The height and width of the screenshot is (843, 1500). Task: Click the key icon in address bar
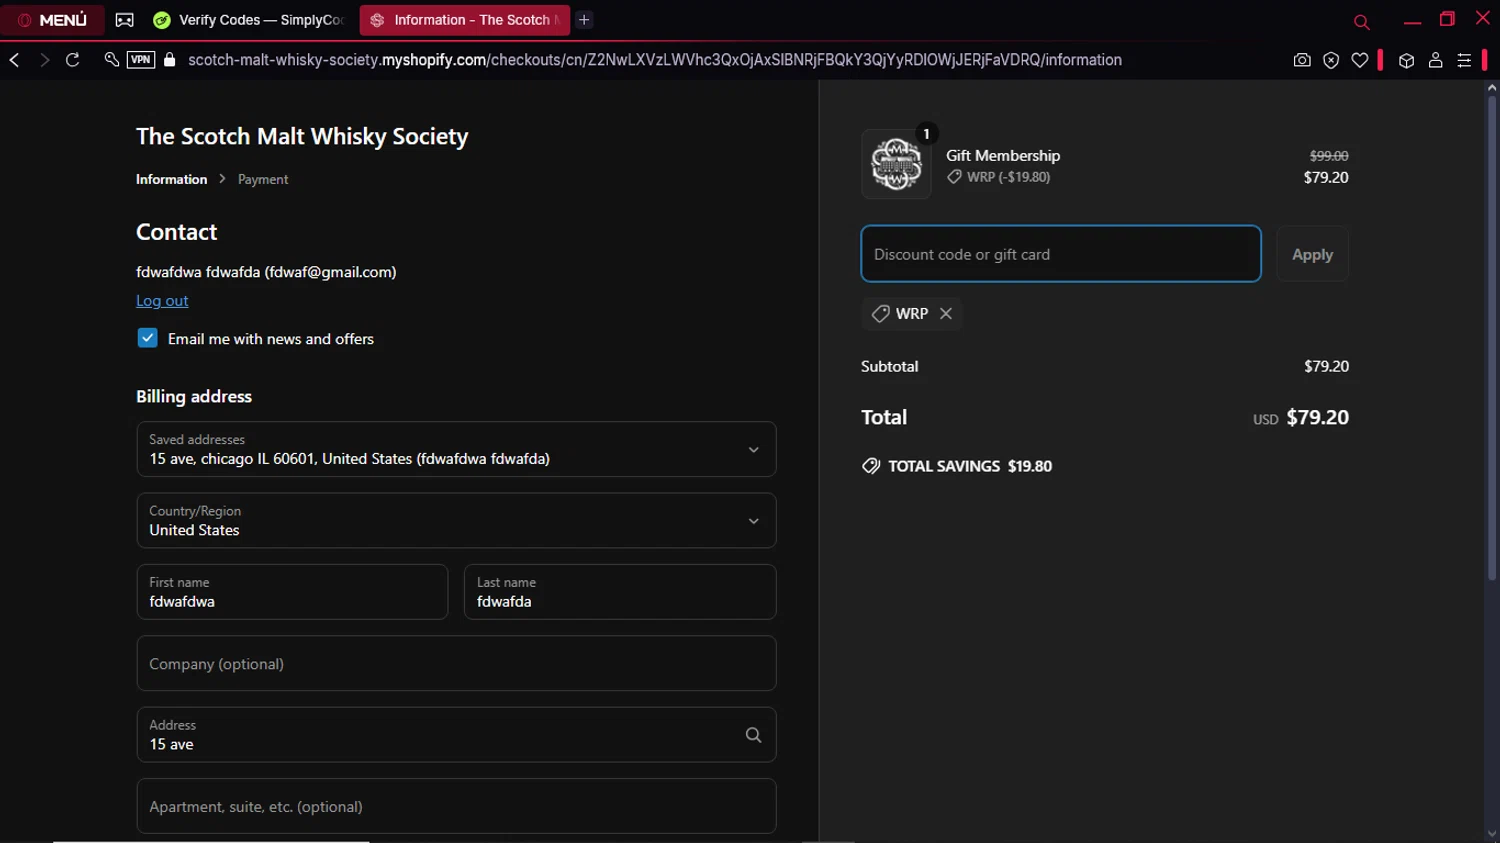(111, 60)
